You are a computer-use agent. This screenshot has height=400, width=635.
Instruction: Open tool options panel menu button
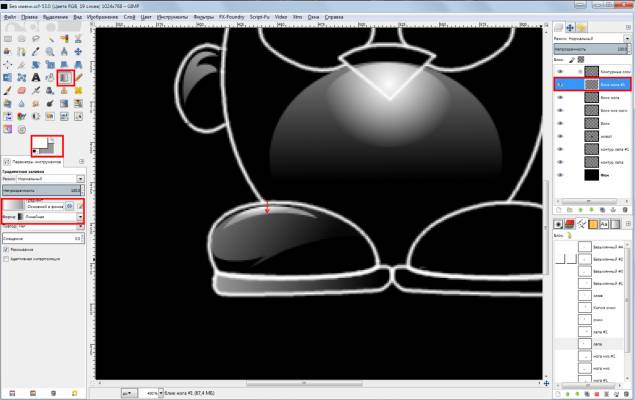click(x=82, y=162)
